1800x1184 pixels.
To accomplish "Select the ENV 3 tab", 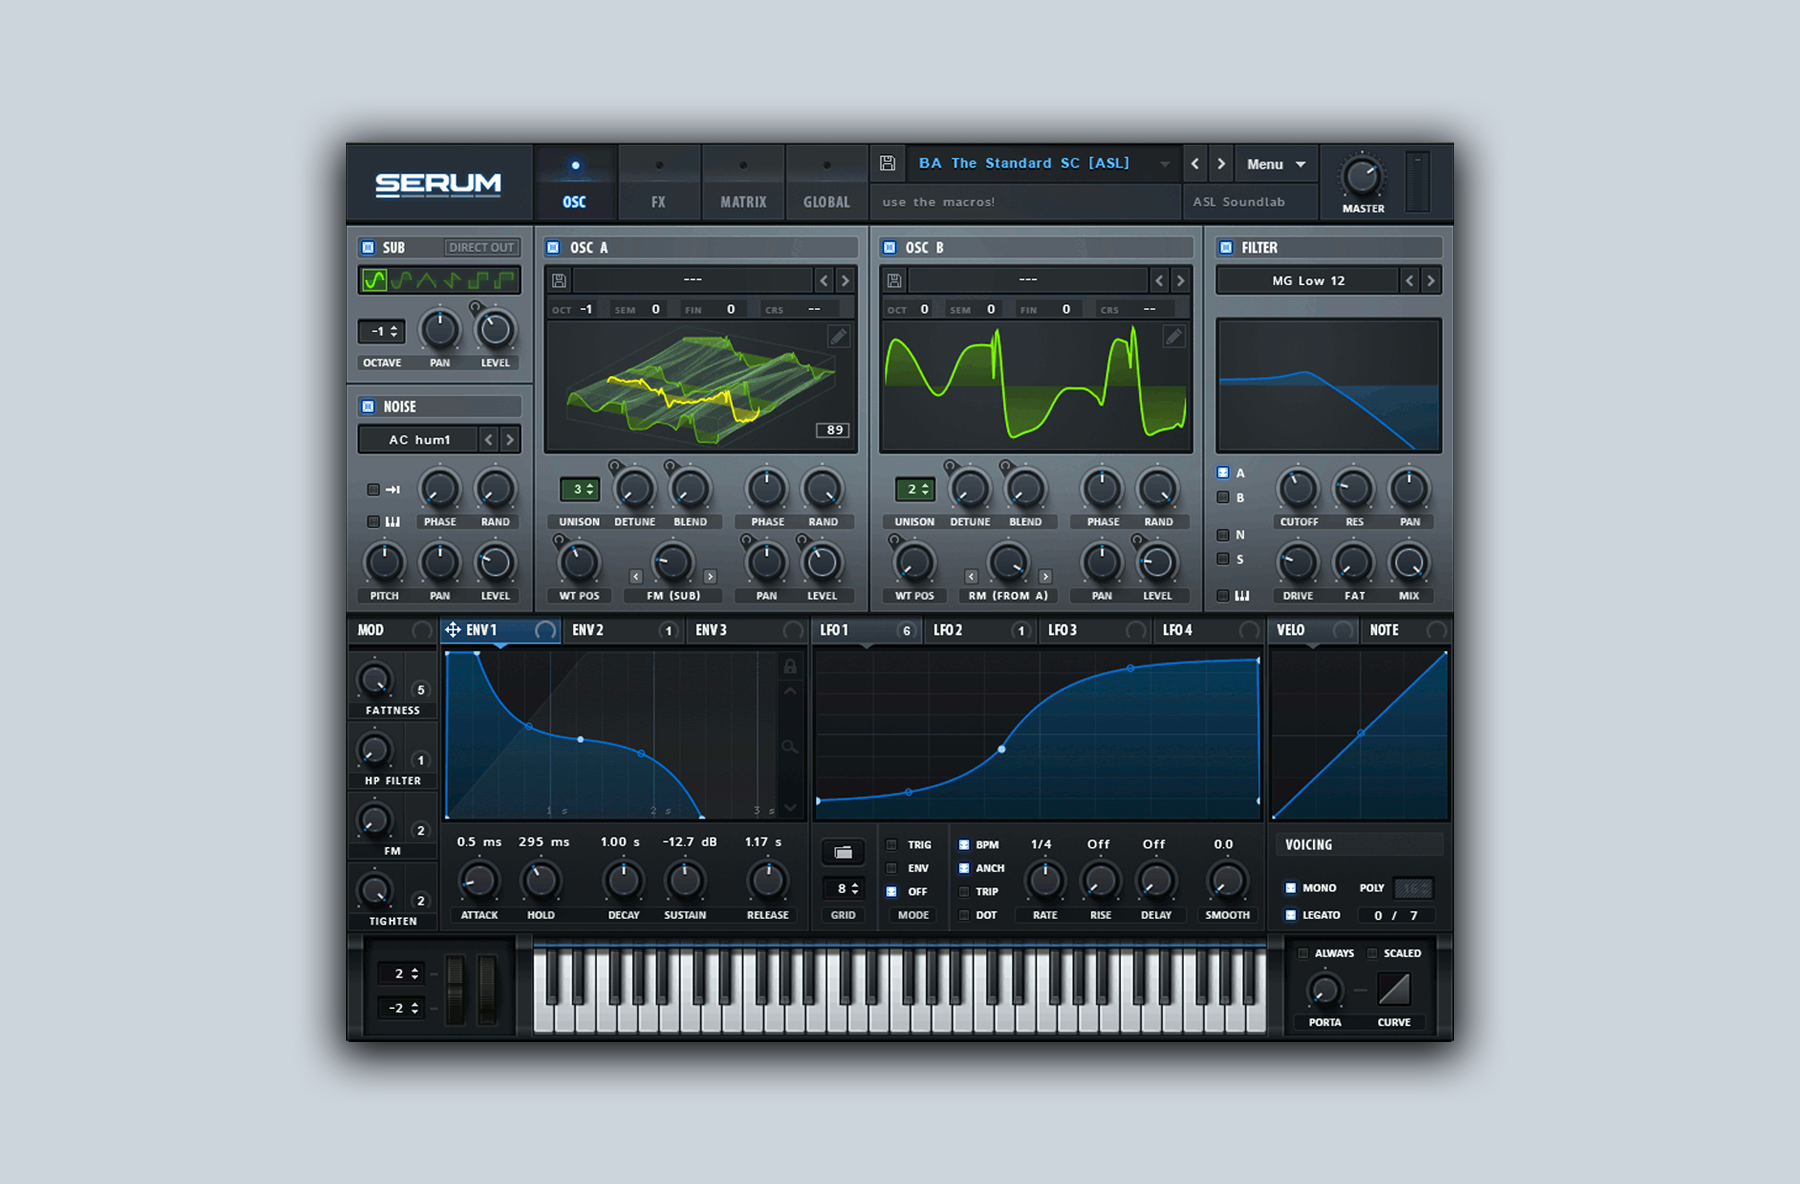I will tap(747, 630).
